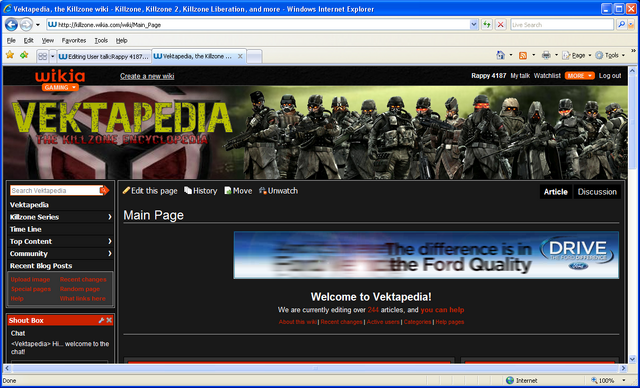Click the What links here link
640x388 pixels.
(x=82, y=299)
